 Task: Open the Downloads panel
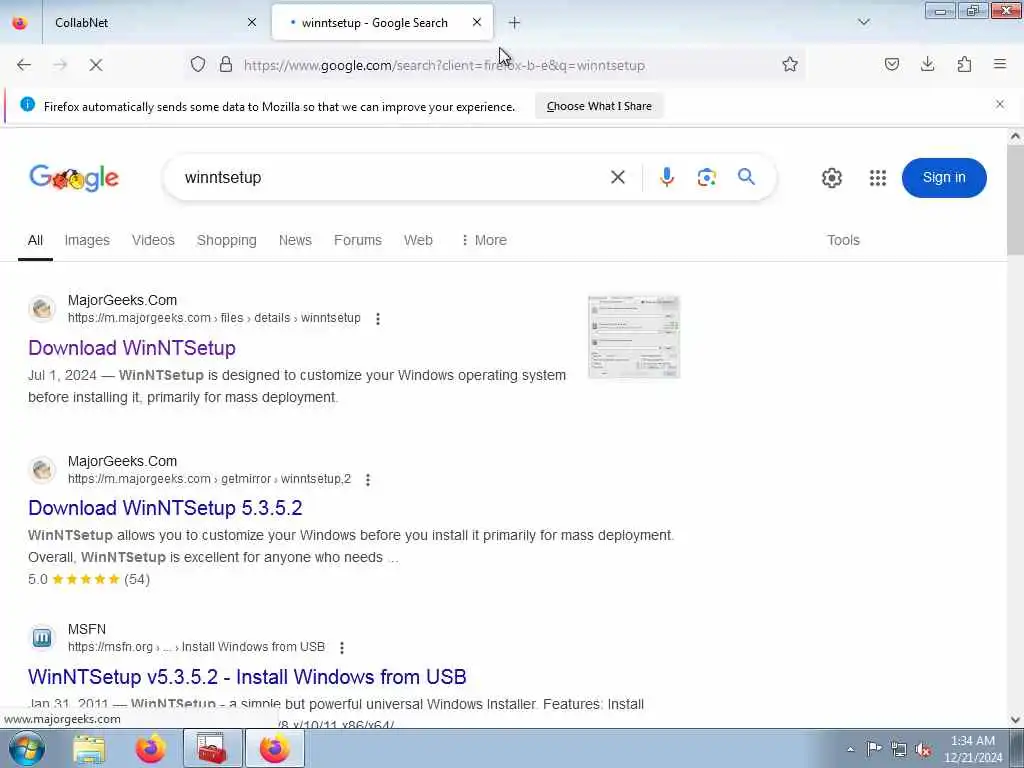tap(927, 64)
